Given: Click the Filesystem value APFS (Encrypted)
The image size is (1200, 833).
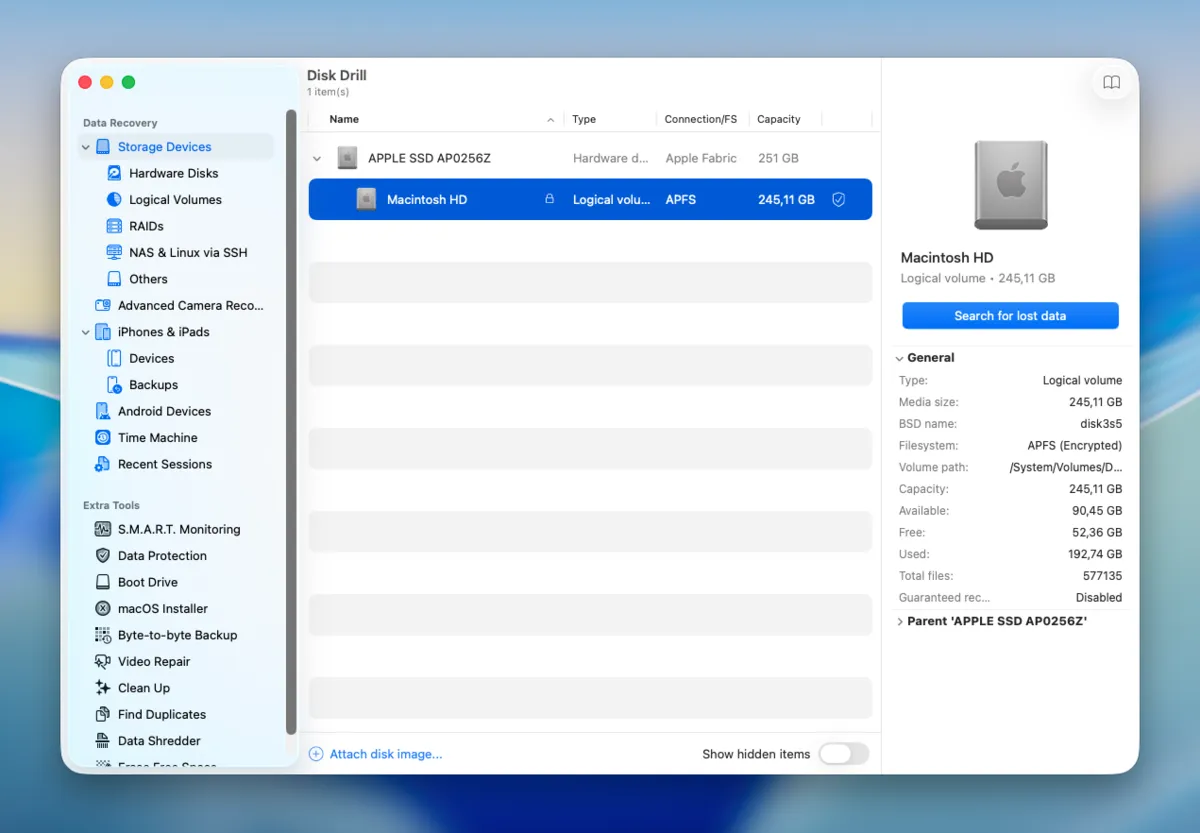Looking at the screenshot, I should point(1075,446).
